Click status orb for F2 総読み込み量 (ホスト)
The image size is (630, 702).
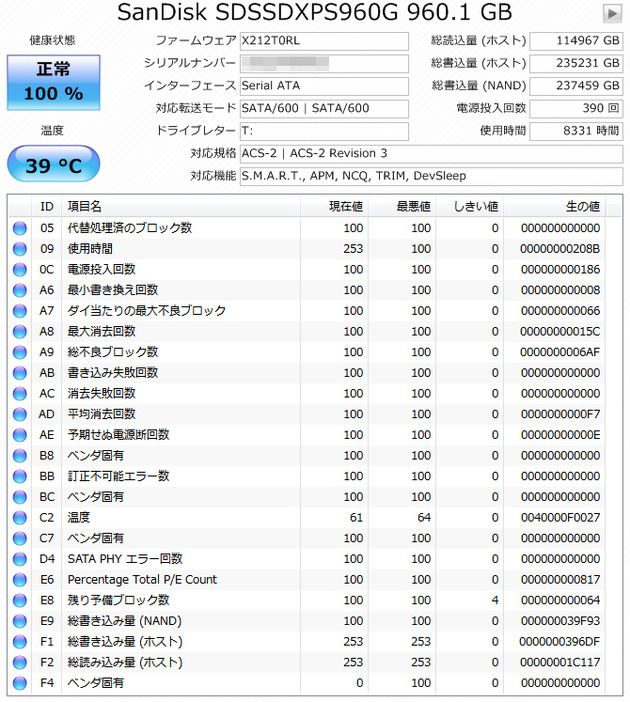click(x=20, y=662)
